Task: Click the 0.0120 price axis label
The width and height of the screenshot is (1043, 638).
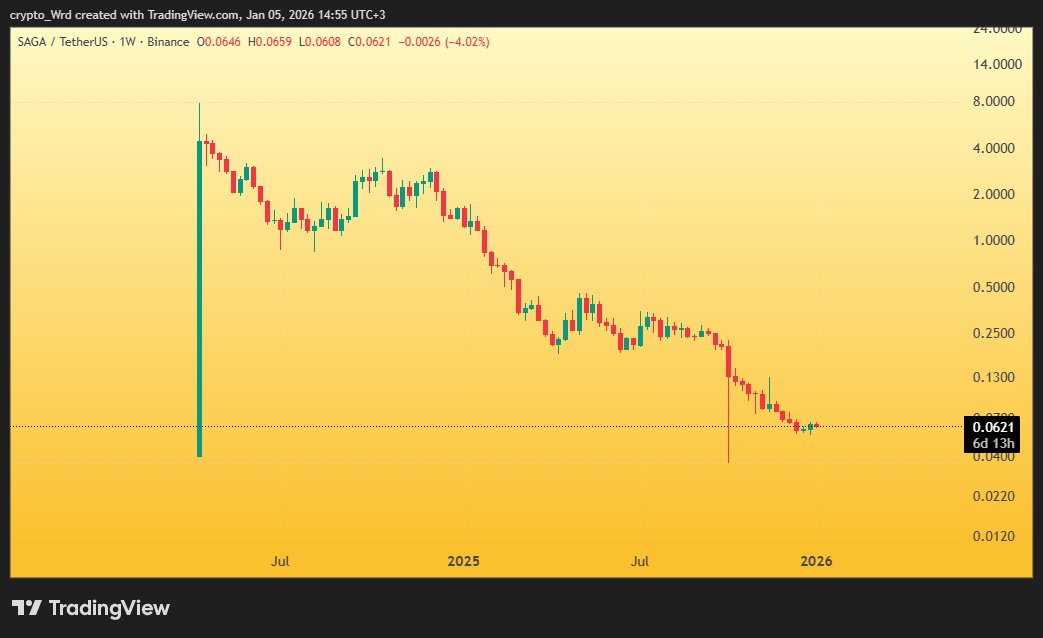Action: (x=994, y=536)
